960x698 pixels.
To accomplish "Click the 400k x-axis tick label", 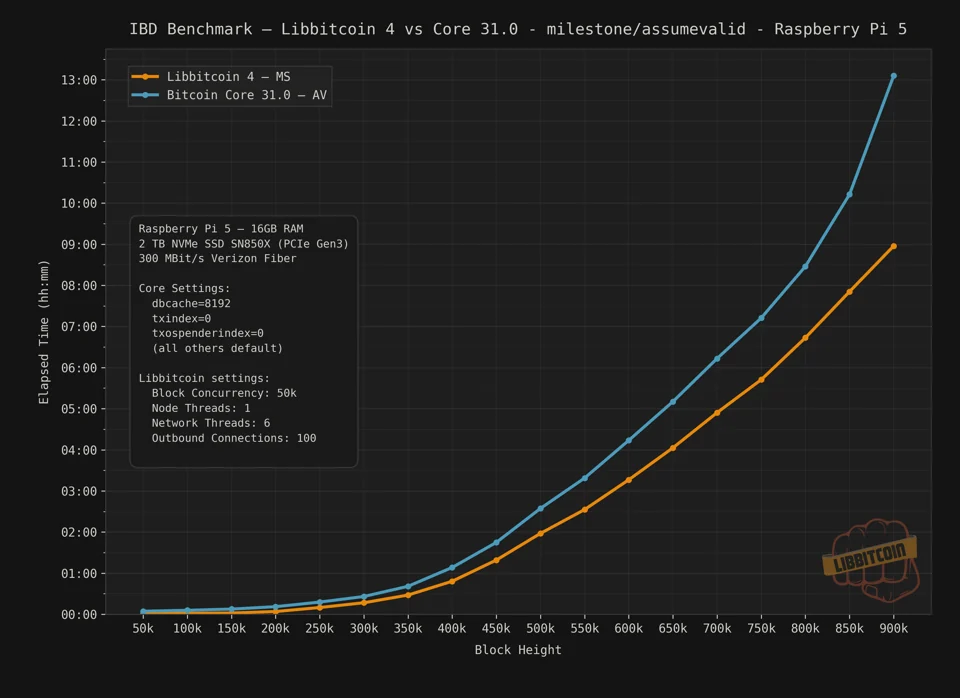I will coord(452,629).
